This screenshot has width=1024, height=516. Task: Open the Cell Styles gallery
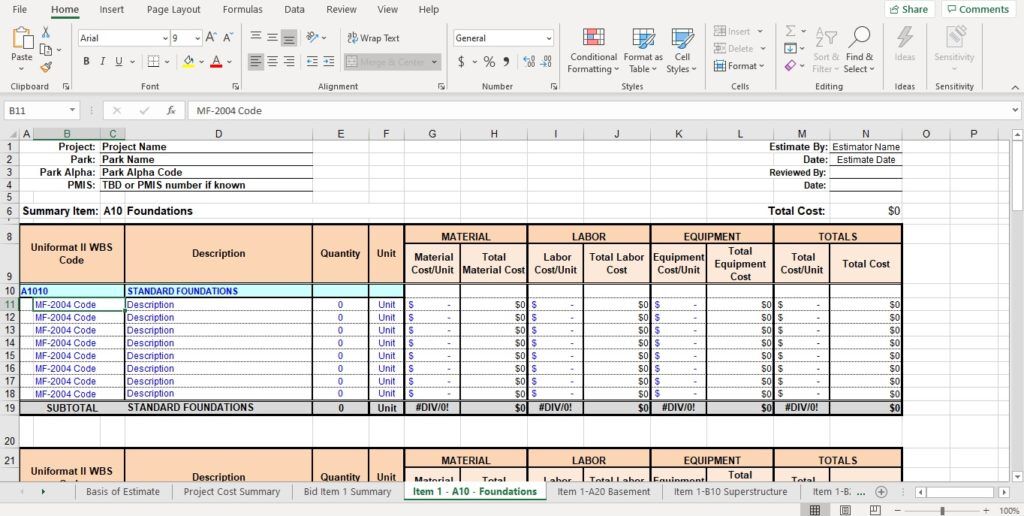(x=682, y=38)
